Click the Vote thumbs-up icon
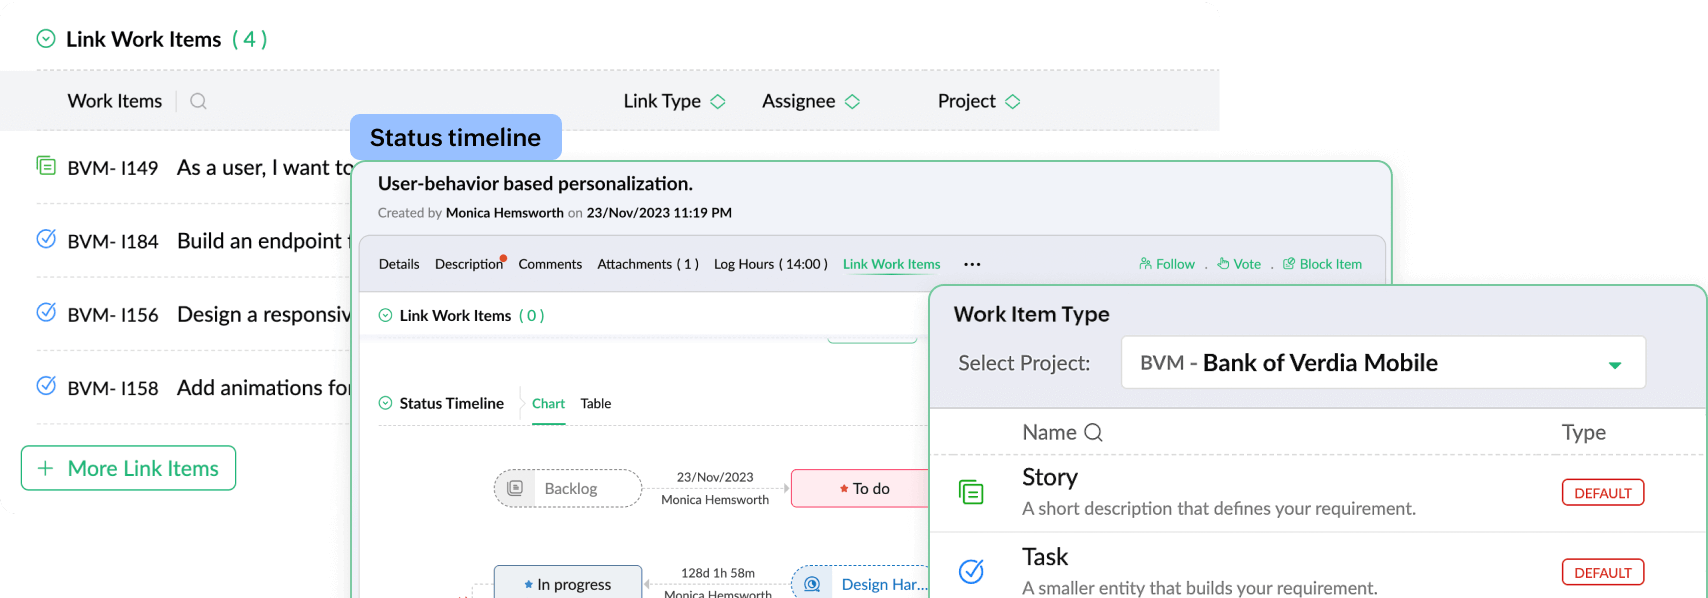The image size is (1708, 598). pos(1223,264)
